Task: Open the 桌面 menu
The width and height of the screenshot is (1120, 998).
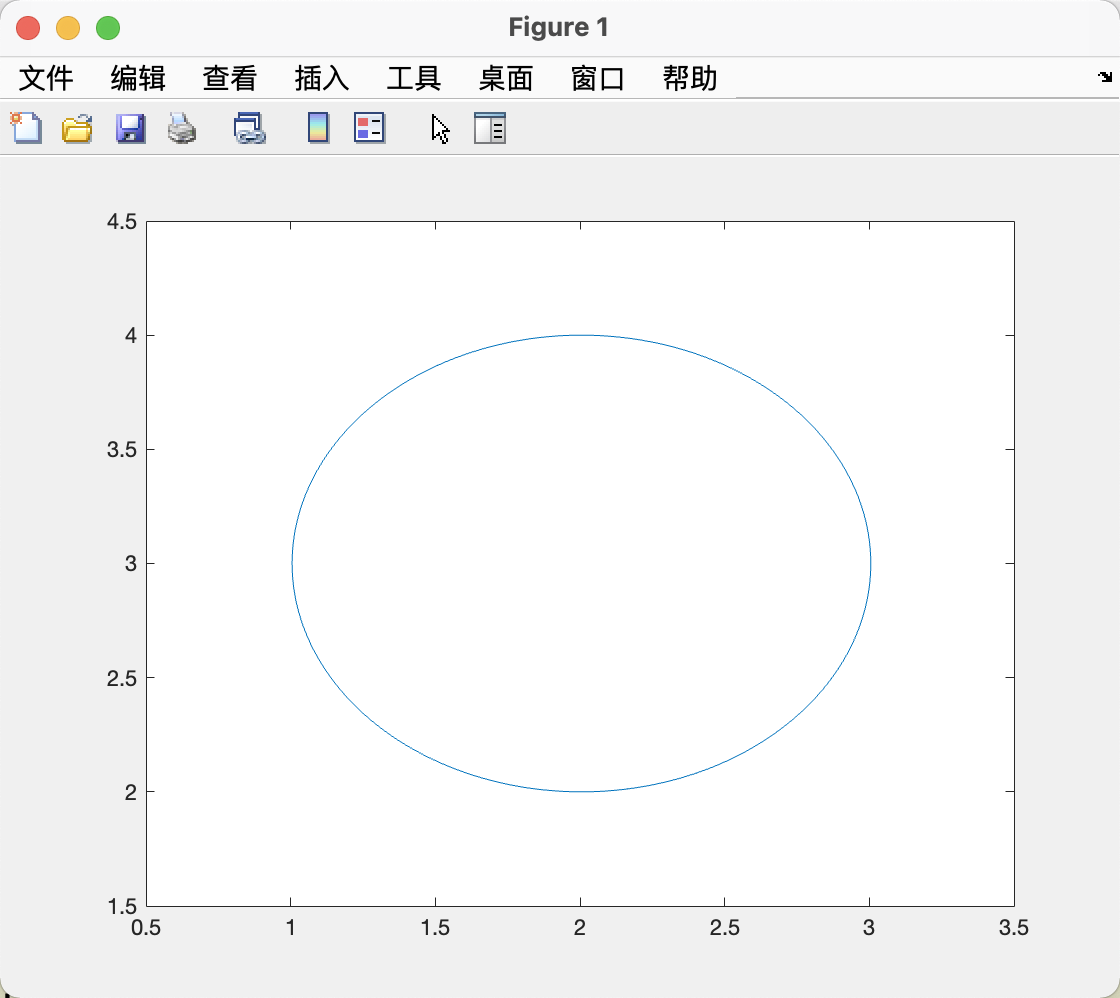Action: 506,78
